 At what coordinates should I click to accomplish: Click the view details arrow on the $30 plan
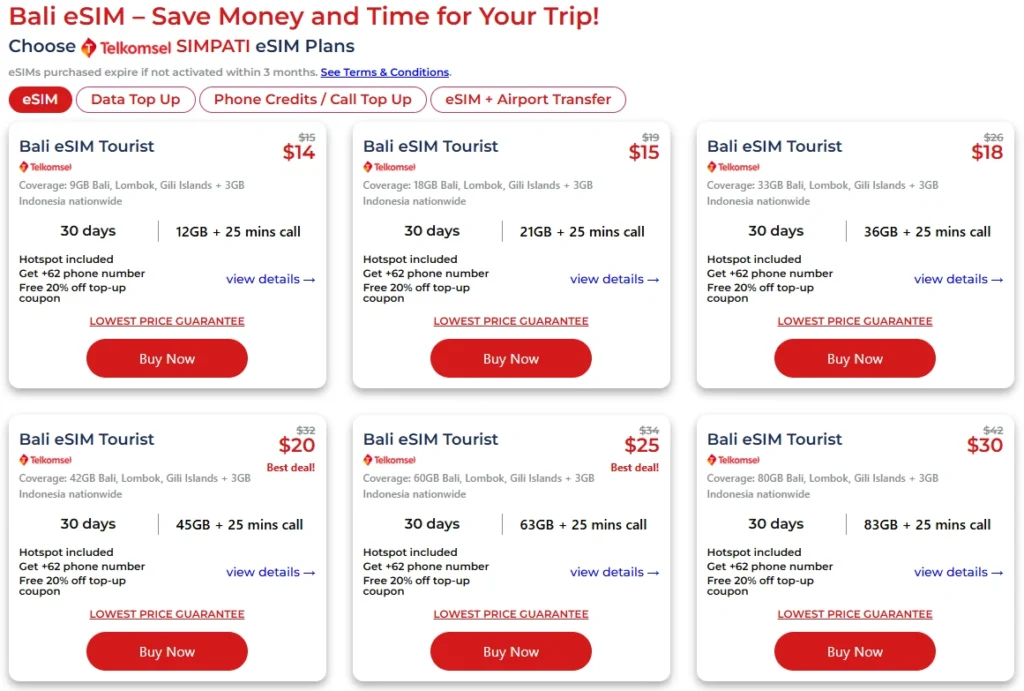point(958,573)
